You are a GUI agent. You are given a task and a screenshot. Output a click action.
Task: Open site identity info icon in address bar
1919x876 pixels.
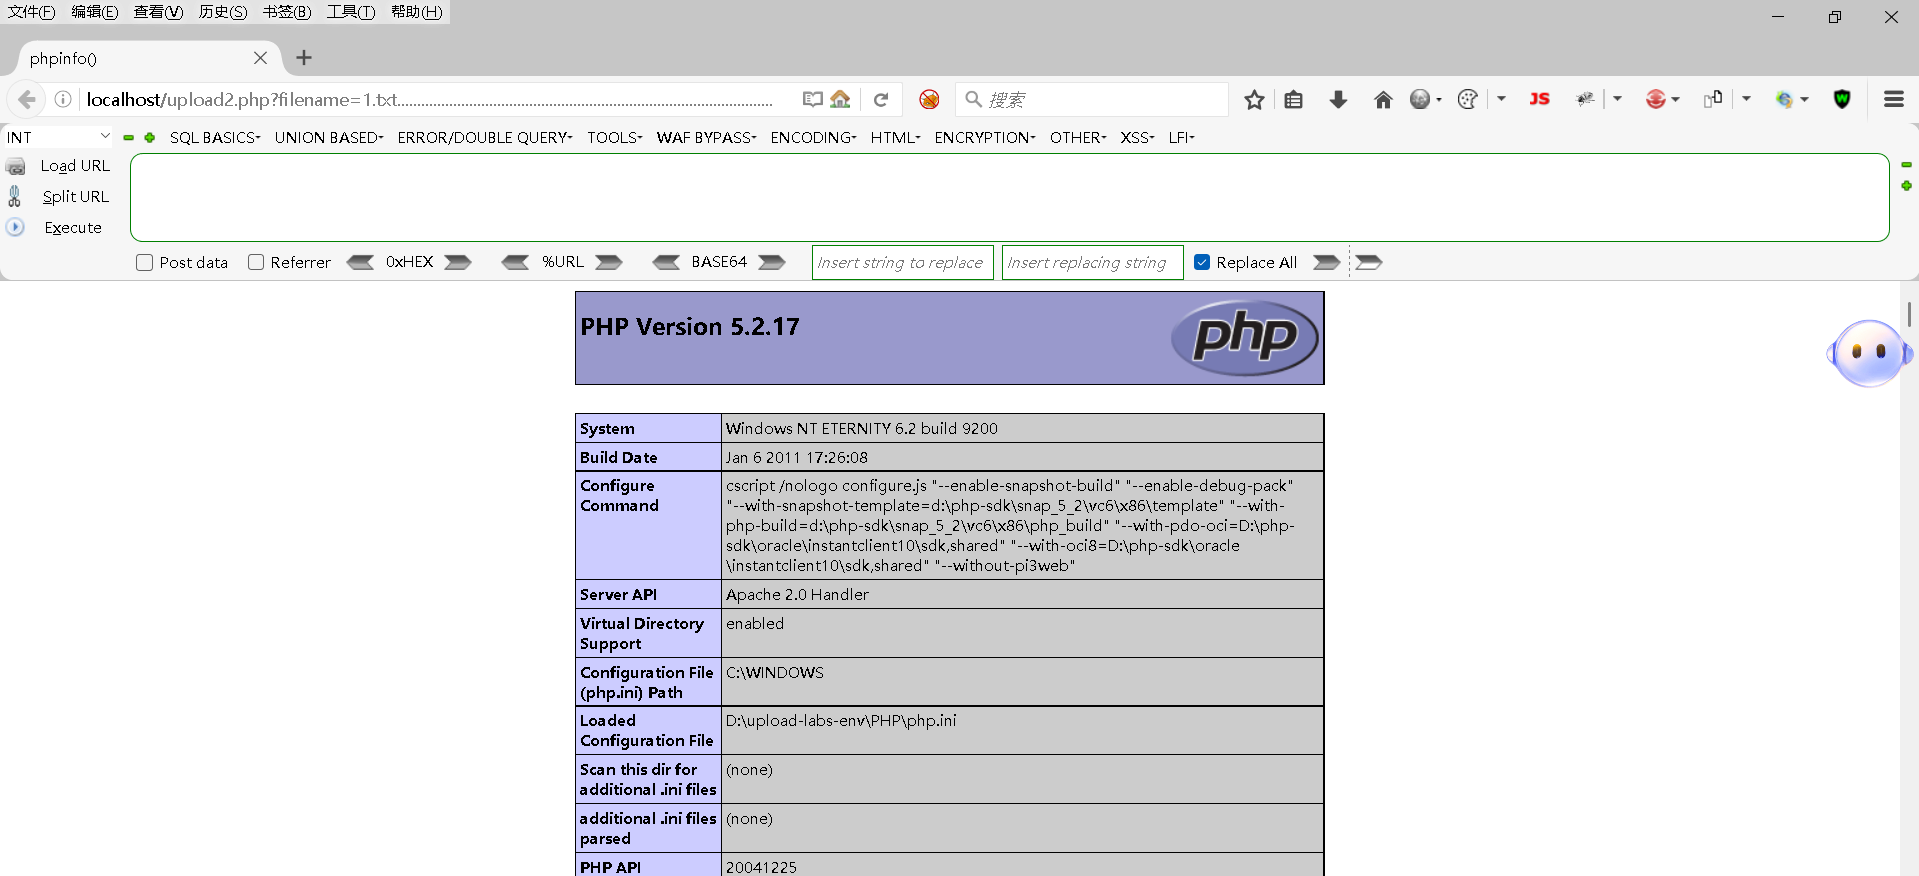point(63,99)
